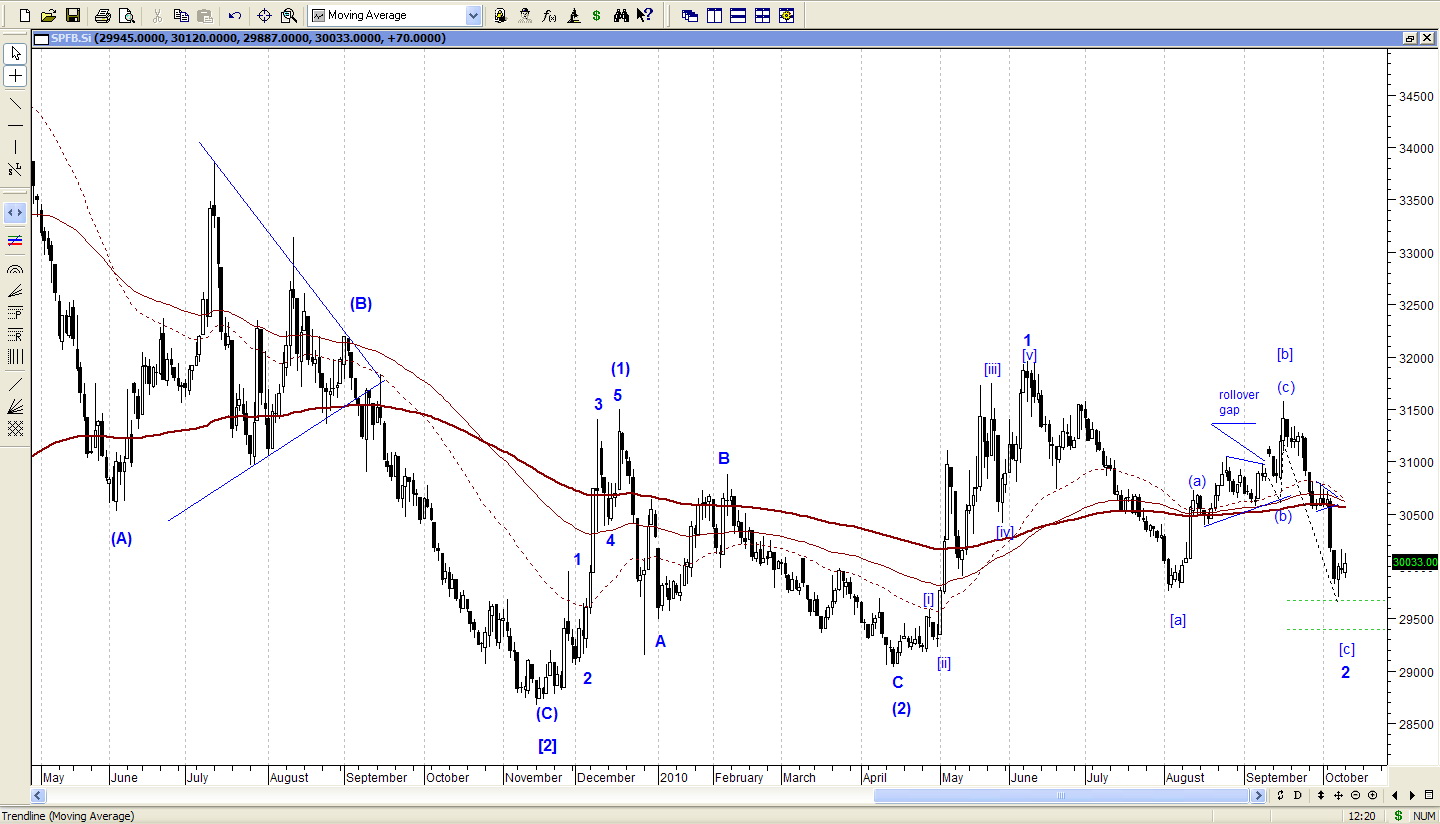Screen dimensions: 1440x824
Task: Select the crosshair cursor tool in left toolbar
Action: tap(15, 76)
